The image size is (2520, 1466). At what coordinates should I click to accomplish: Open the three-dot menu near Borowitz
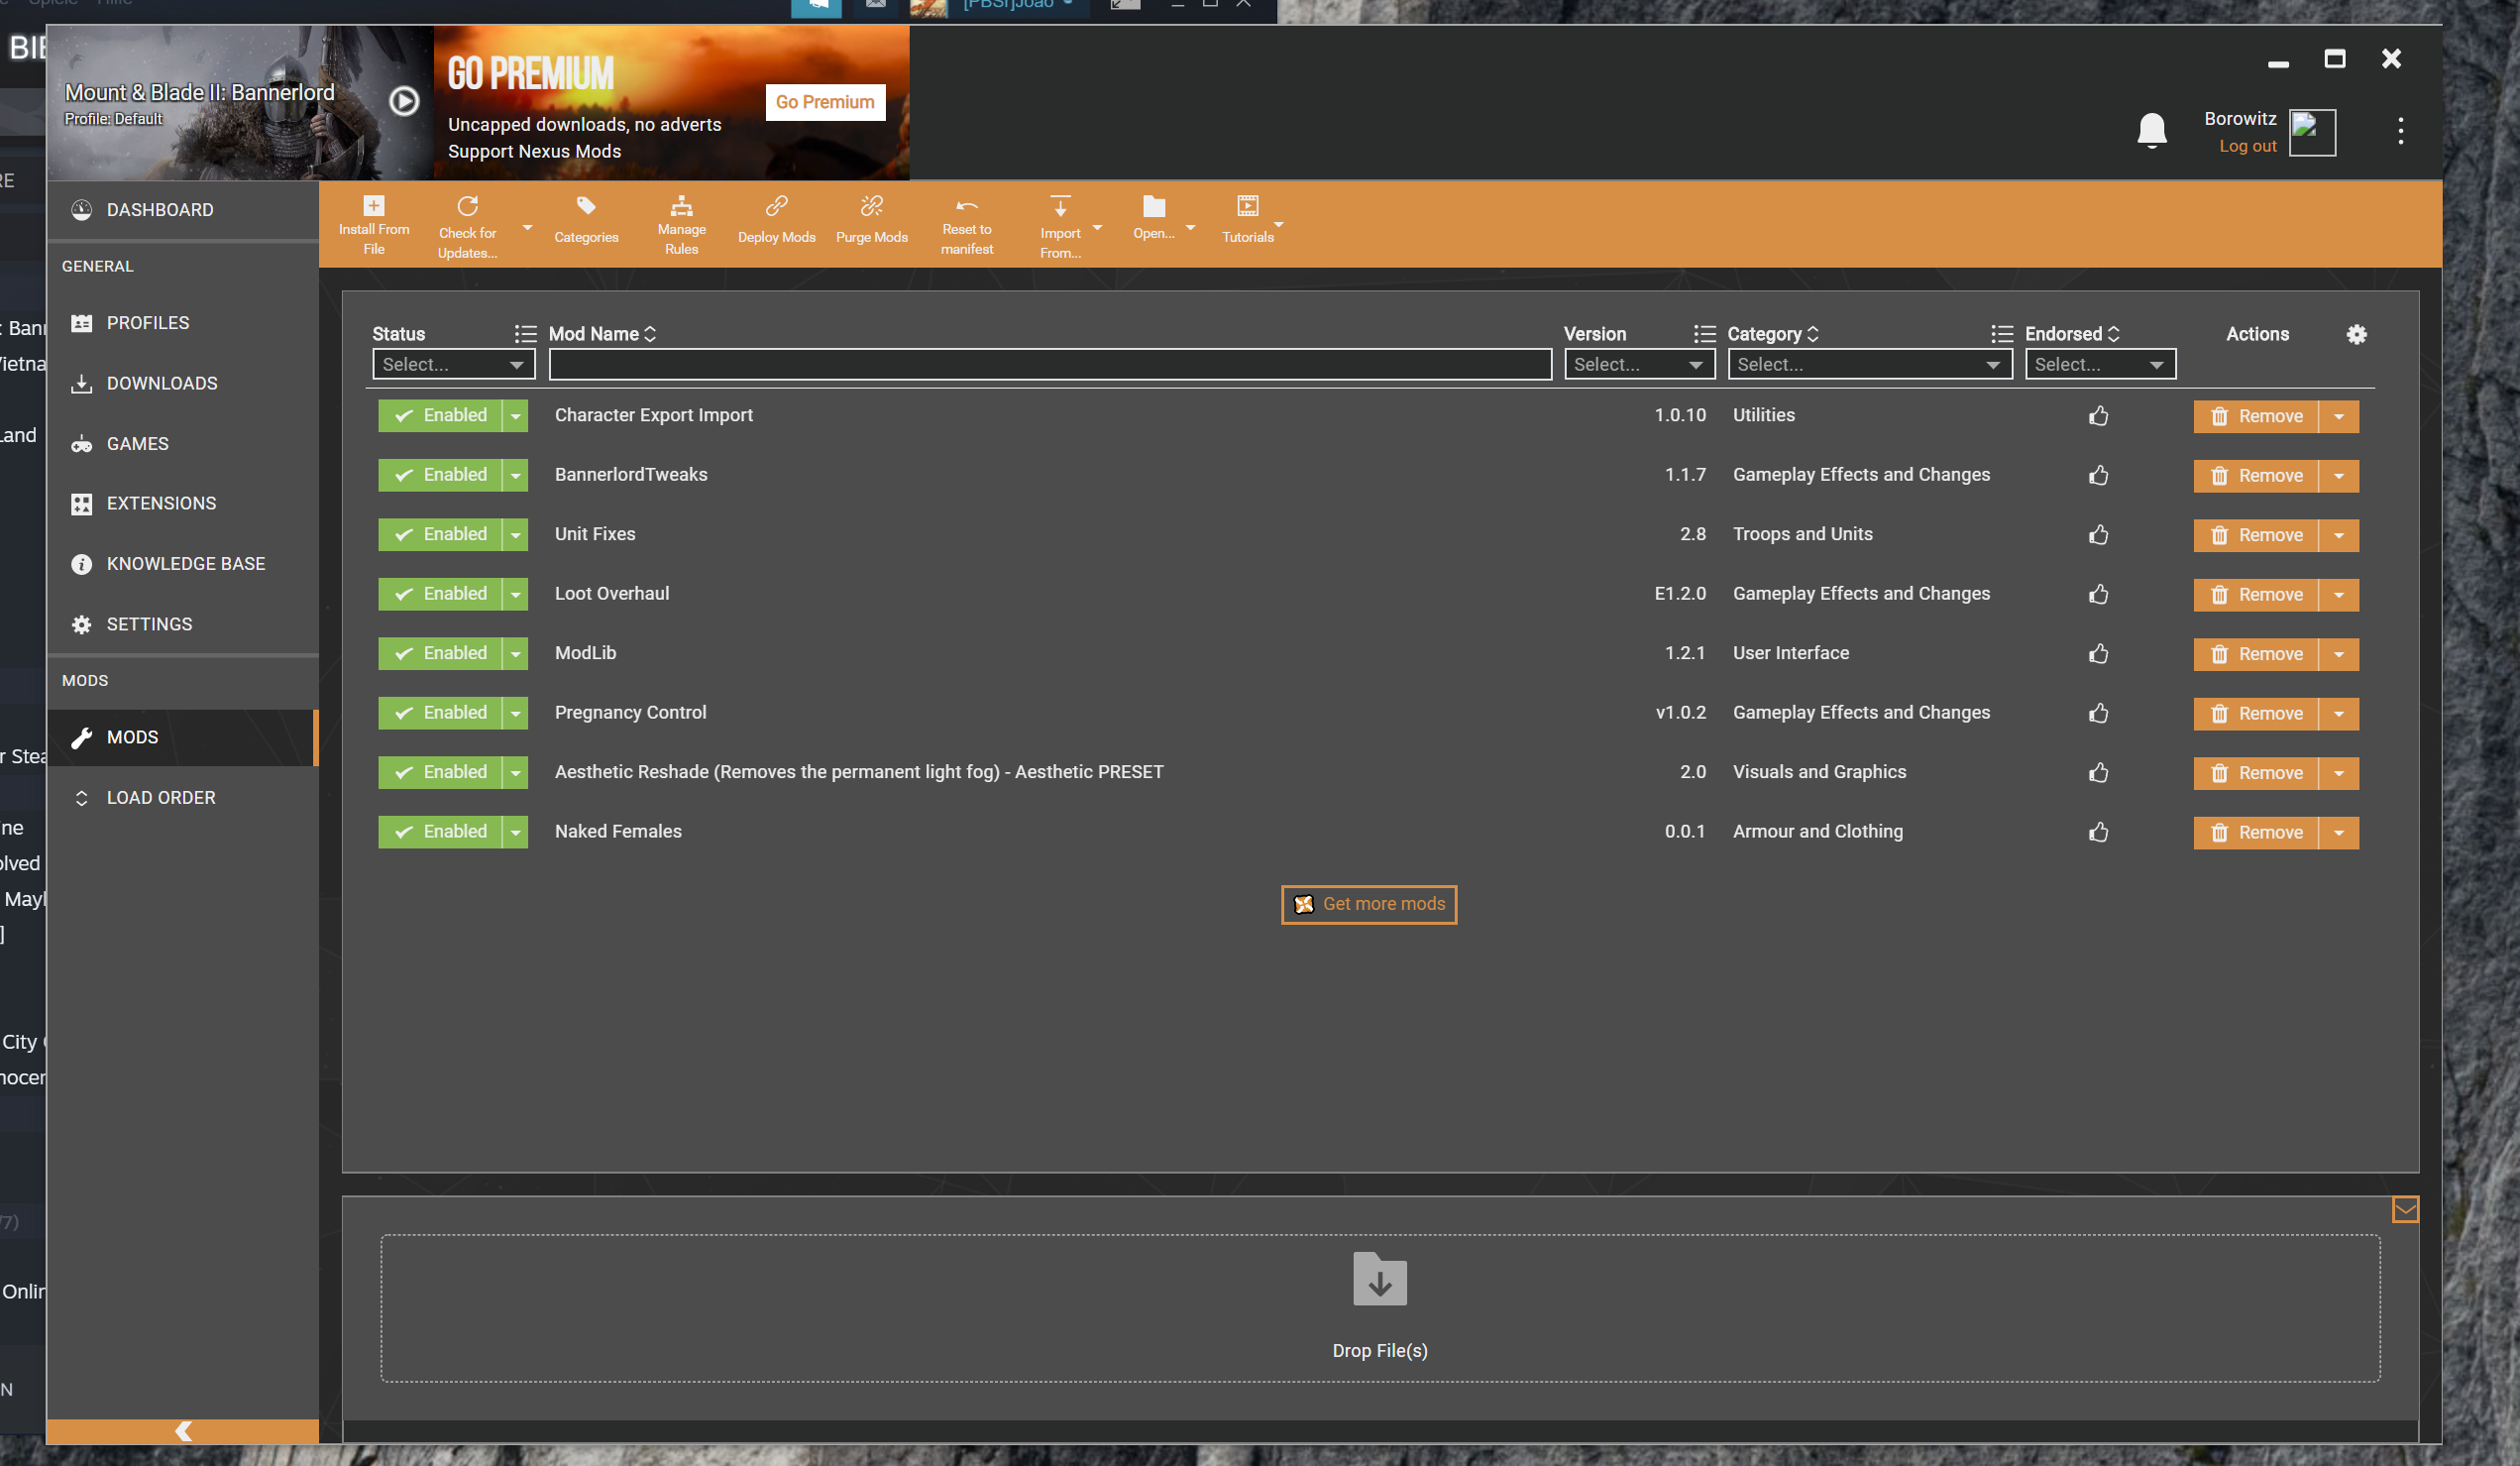[x=2400, y=131]
